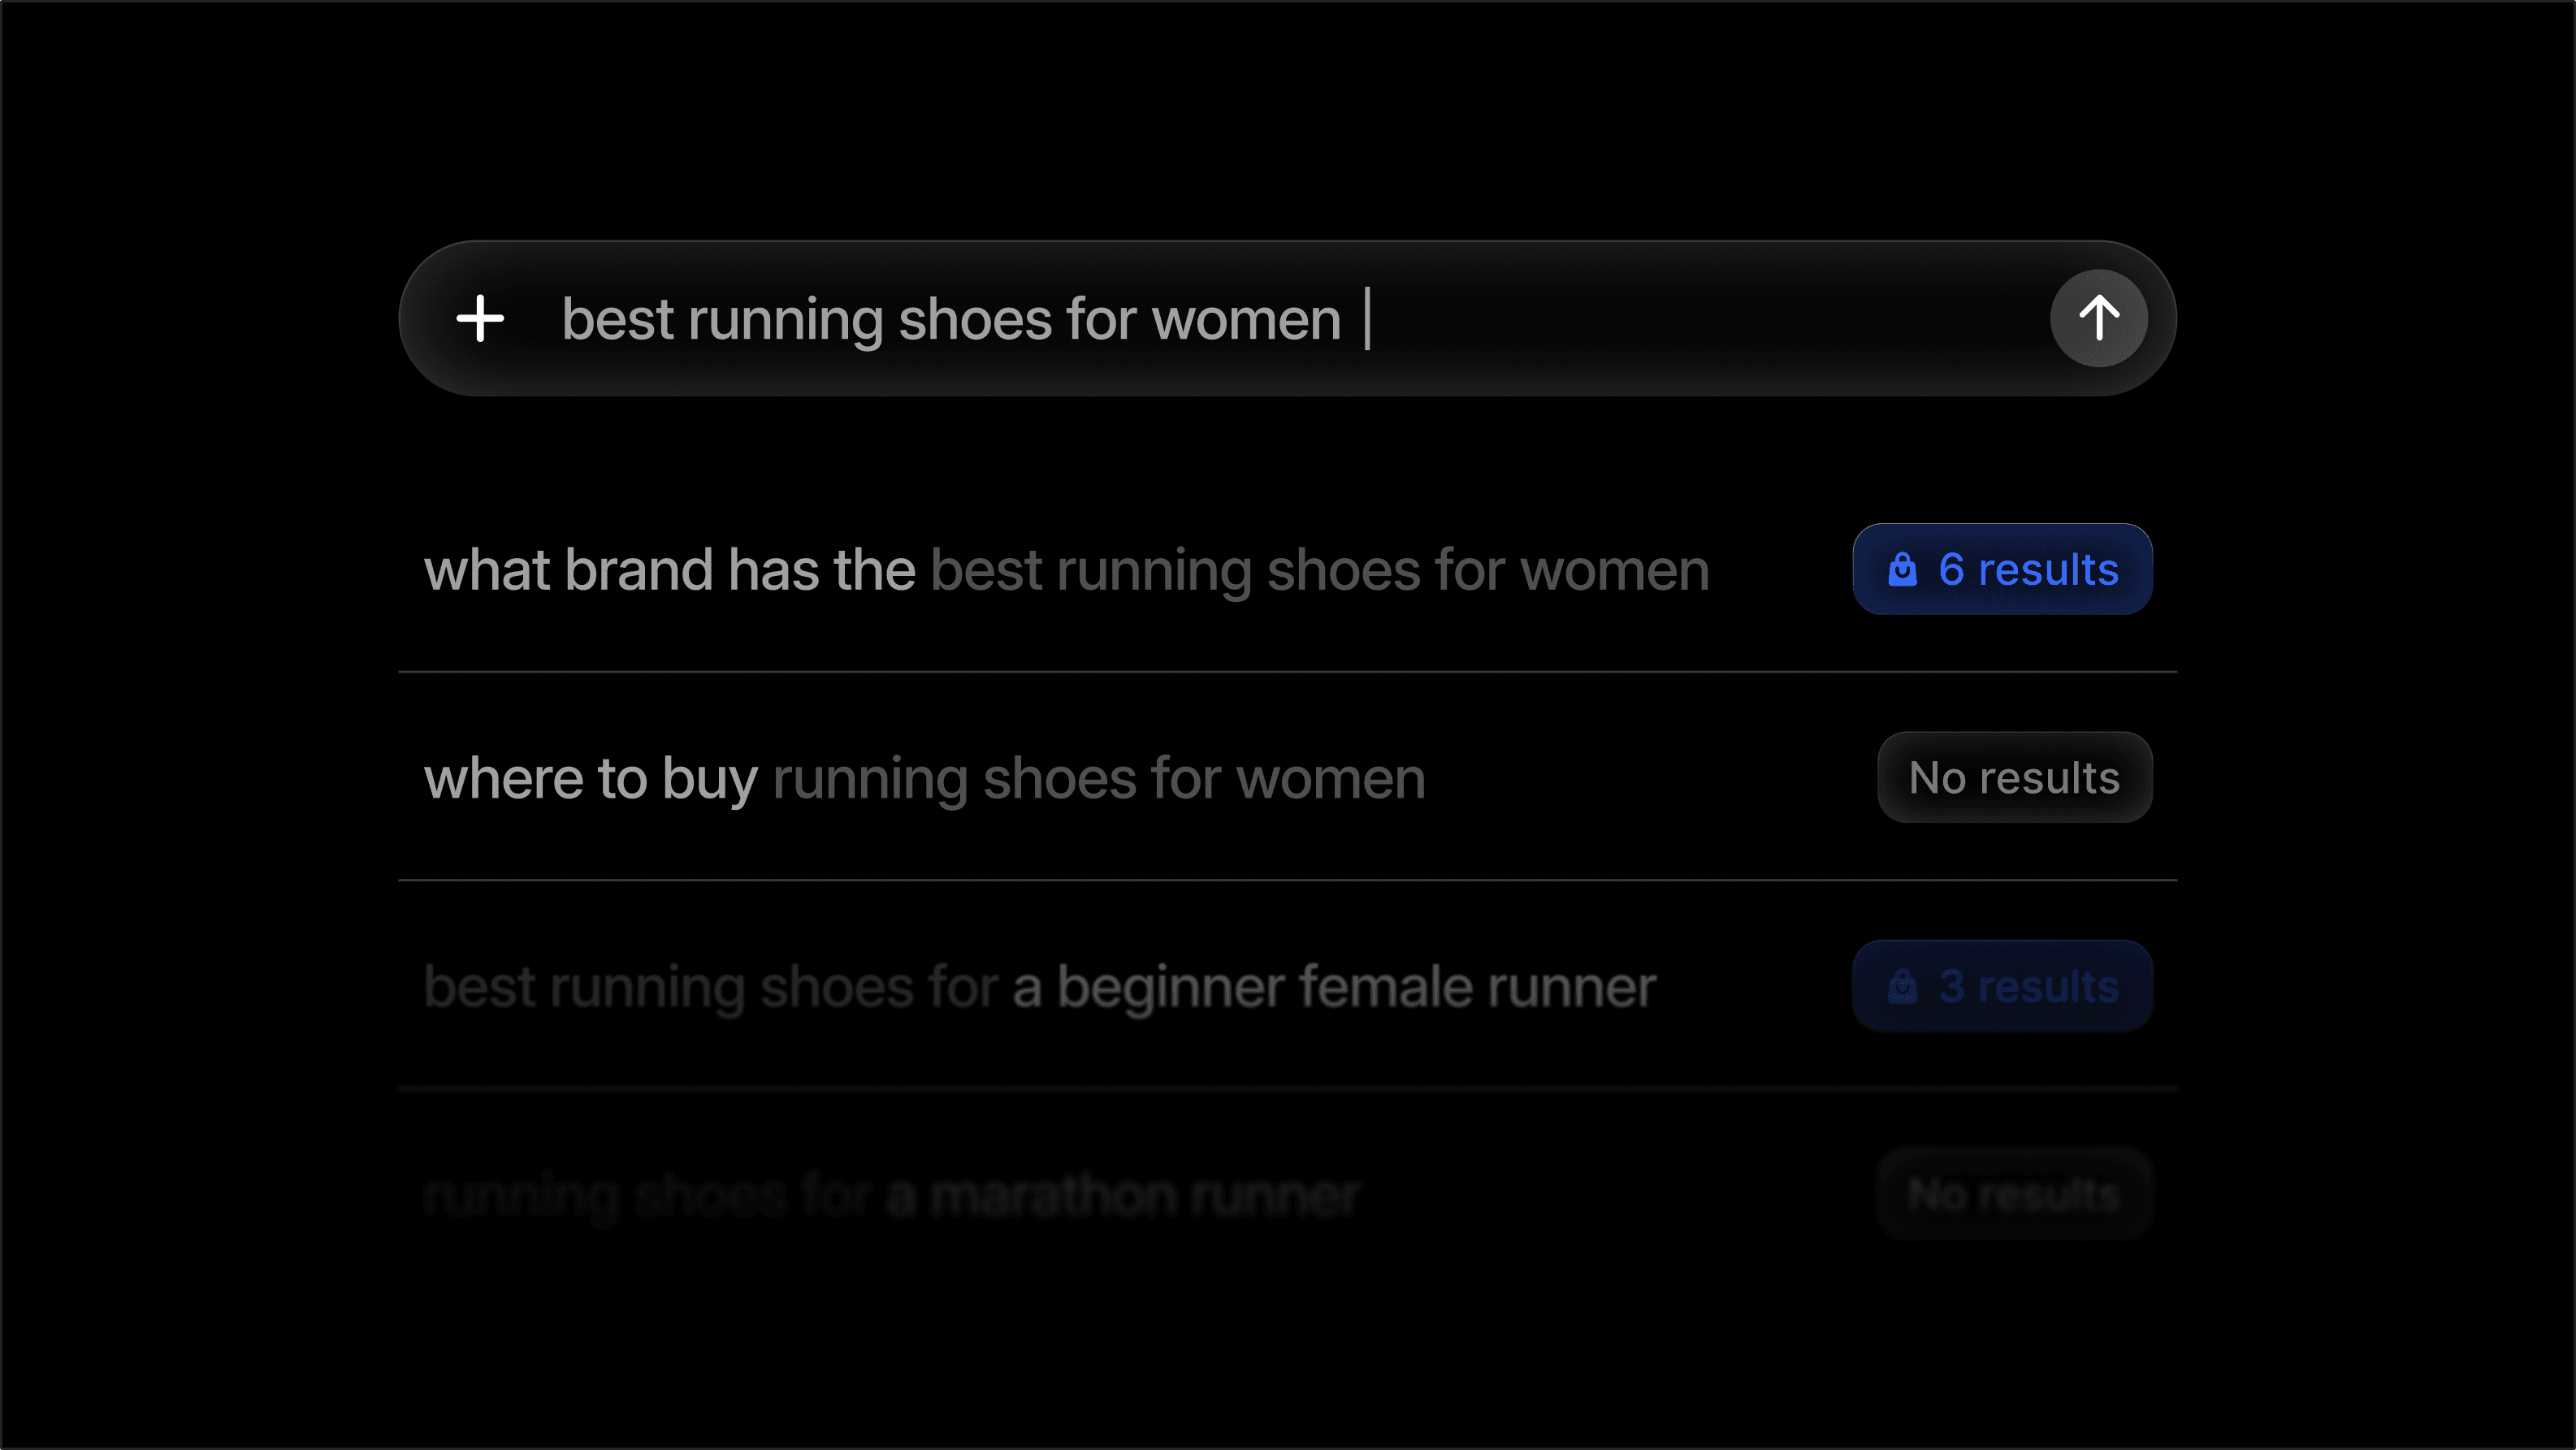Click the No results badge next to where to buy

tap(2014, 777)
